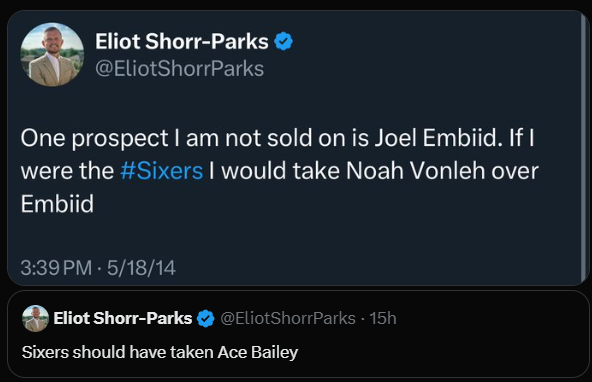Click the verified badge beside top display name
This screenshot has height=382, width=592.
pos(284,41)
